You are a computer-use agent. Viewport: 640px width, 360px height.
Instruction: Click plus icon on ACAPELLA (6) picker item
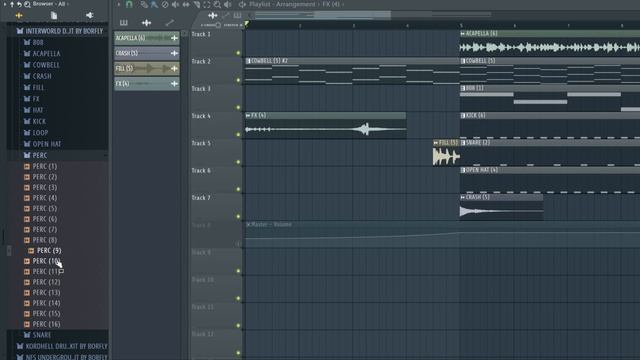[174, 38]
